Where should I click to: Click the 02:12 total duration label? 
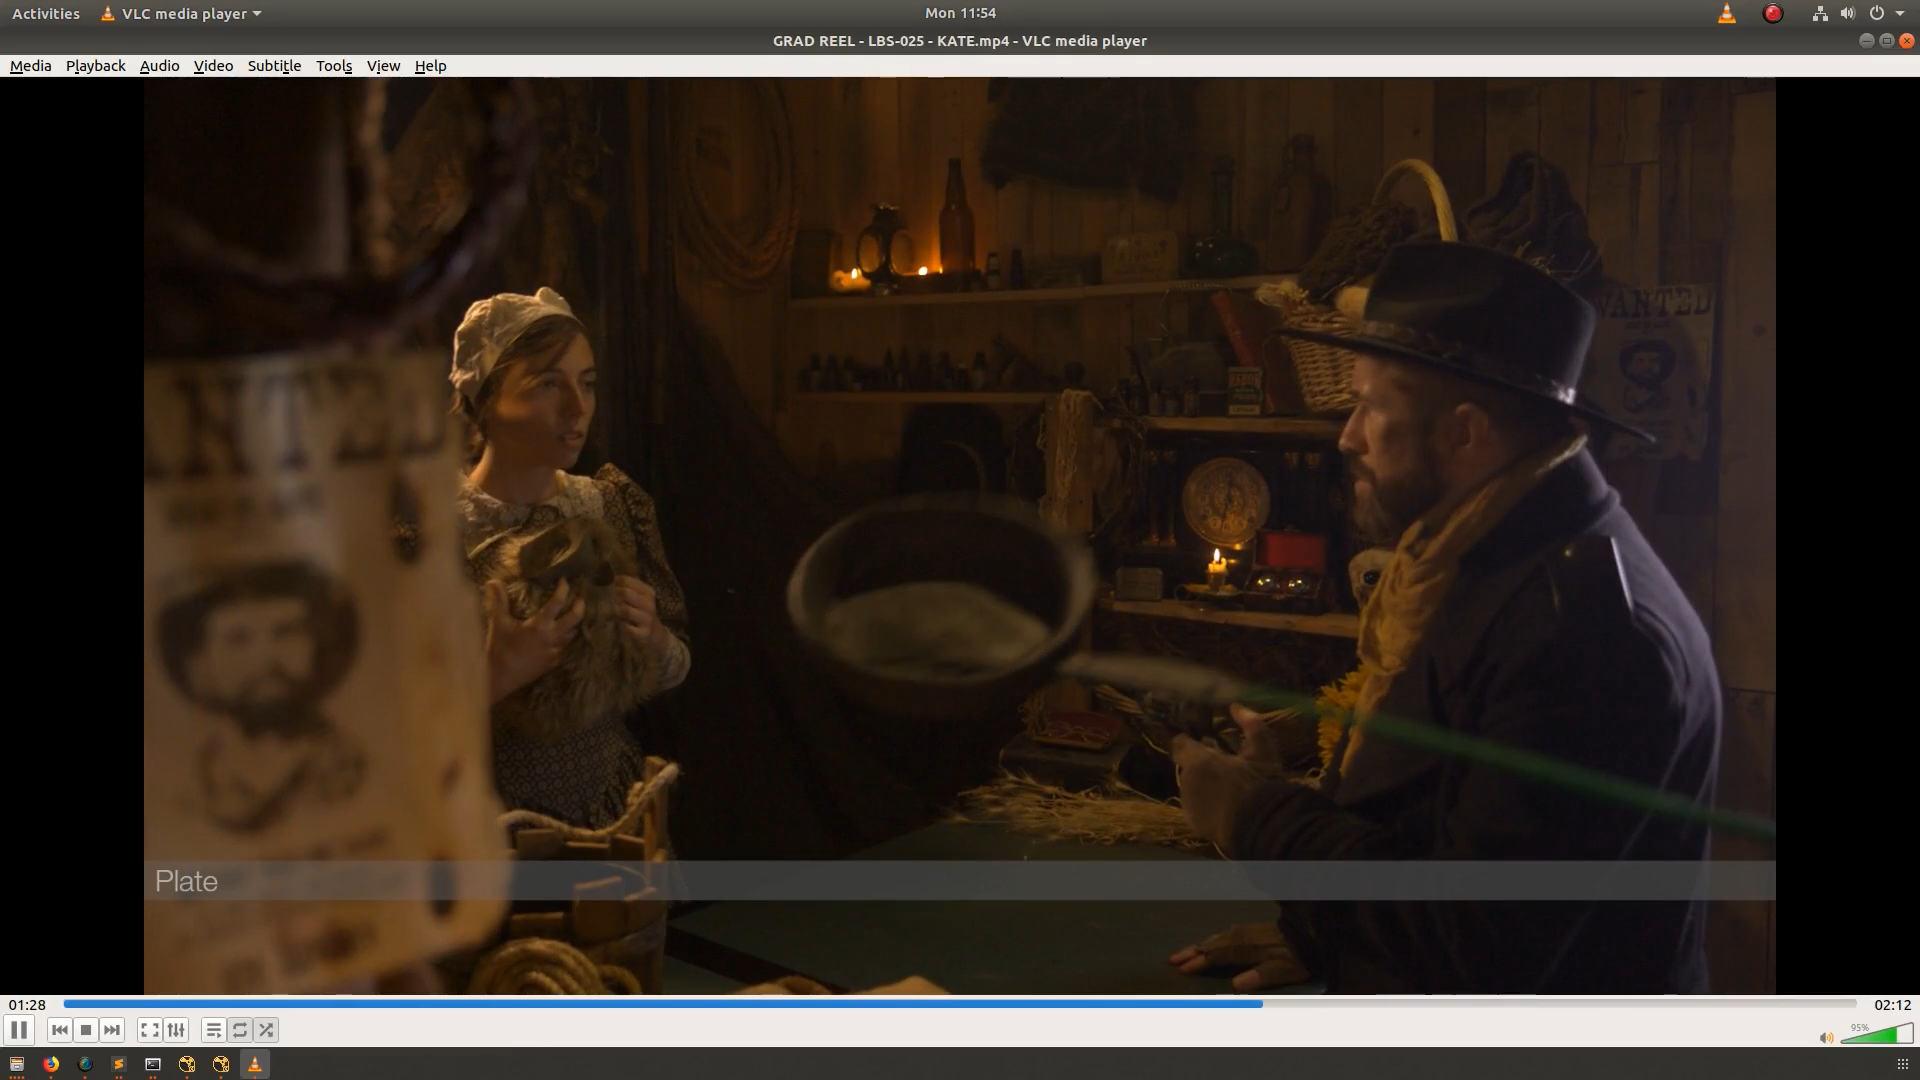pyautogui.click(x=1892, y=1005)
